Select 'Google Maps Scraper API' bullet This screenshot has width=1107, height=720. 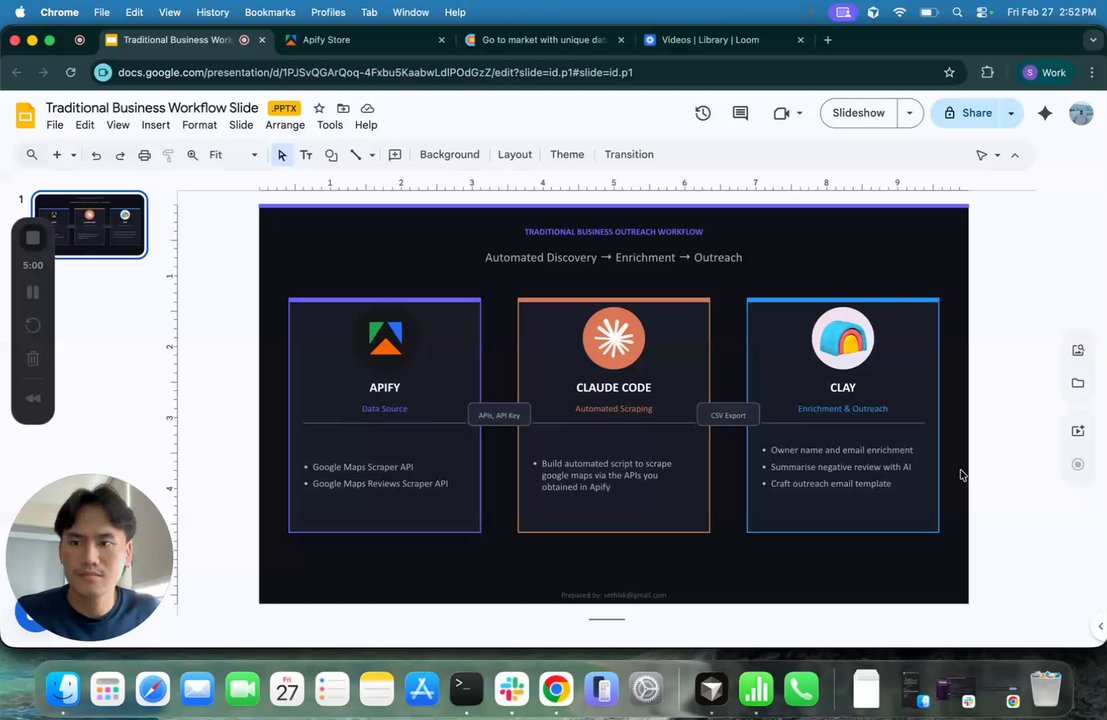(x=363, y=467)
